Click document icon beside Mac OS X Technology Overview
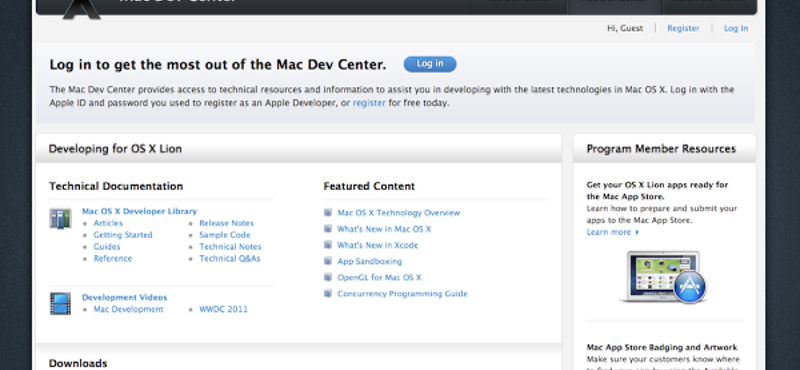The height and width of the screenshot is (370, 800). (x=328, y=212)
